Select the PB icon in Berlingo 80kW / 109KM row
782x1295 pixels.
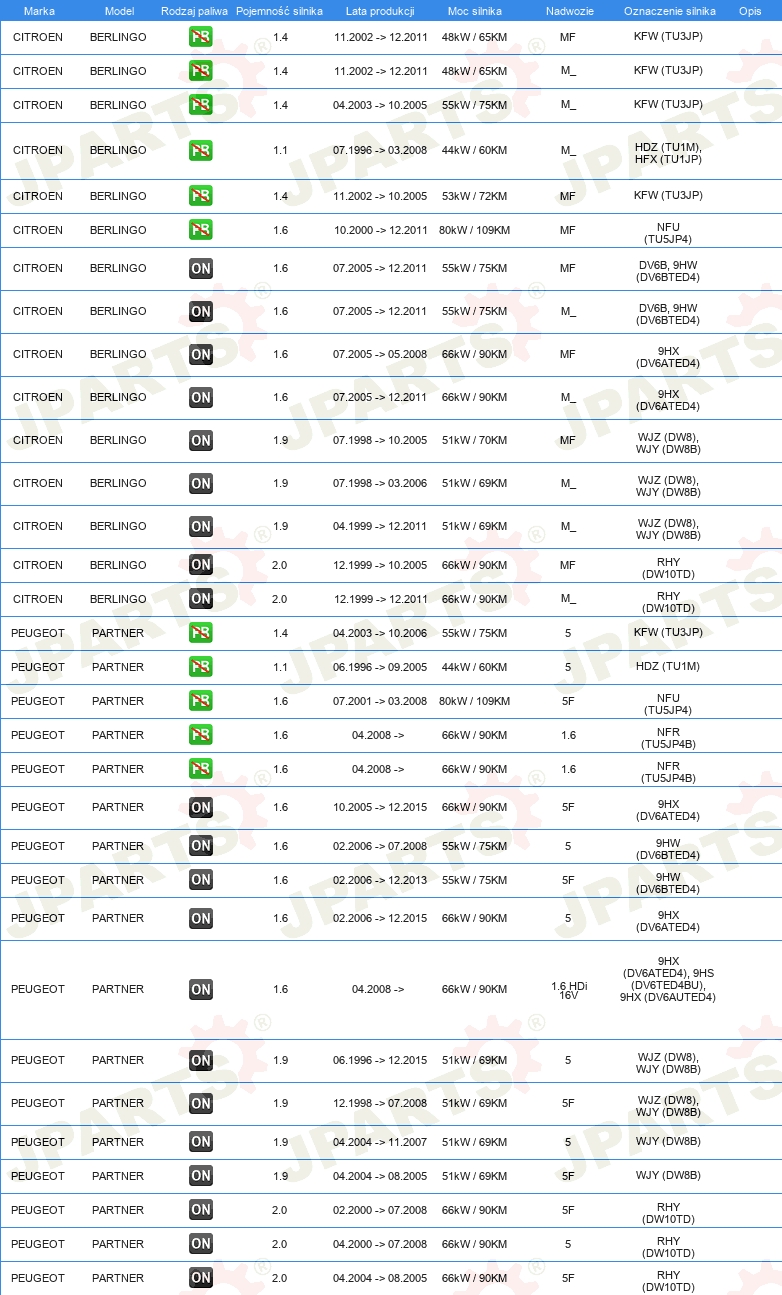coord(201,230)
